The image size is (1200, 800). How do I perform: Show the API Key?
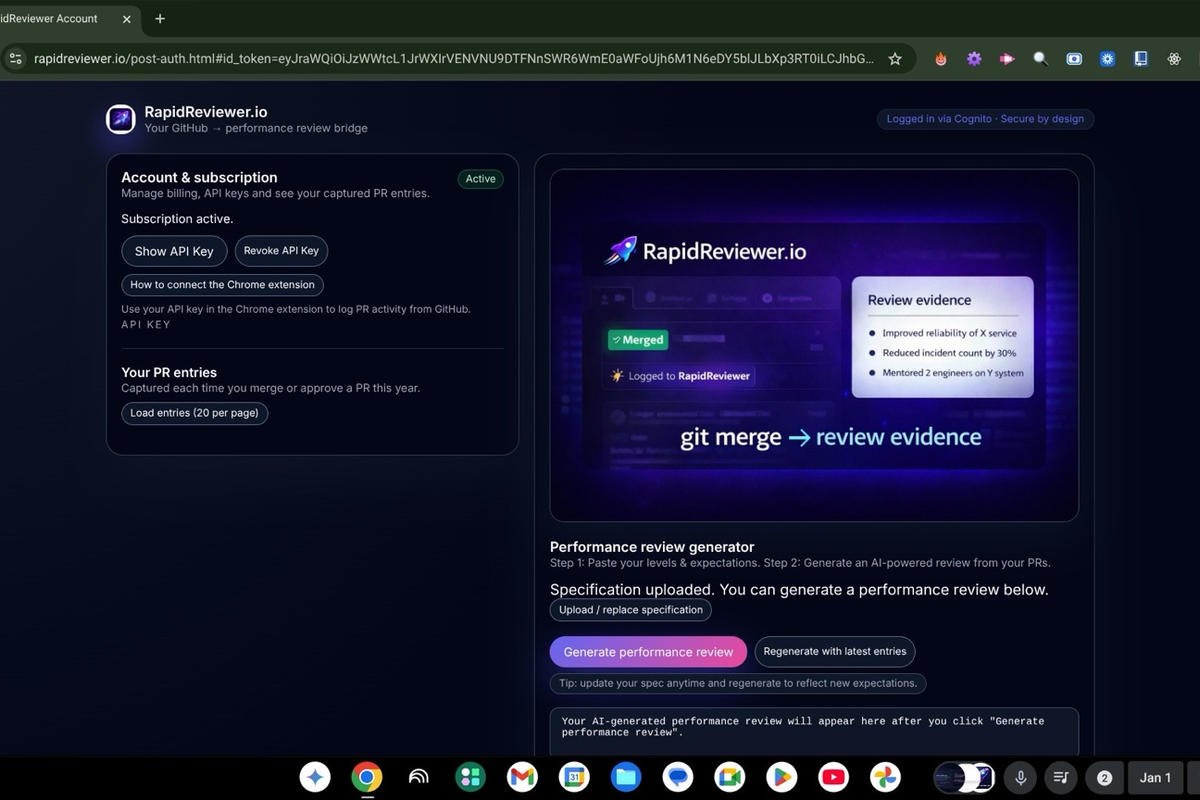pyautogui.click(x=174, y=251)
